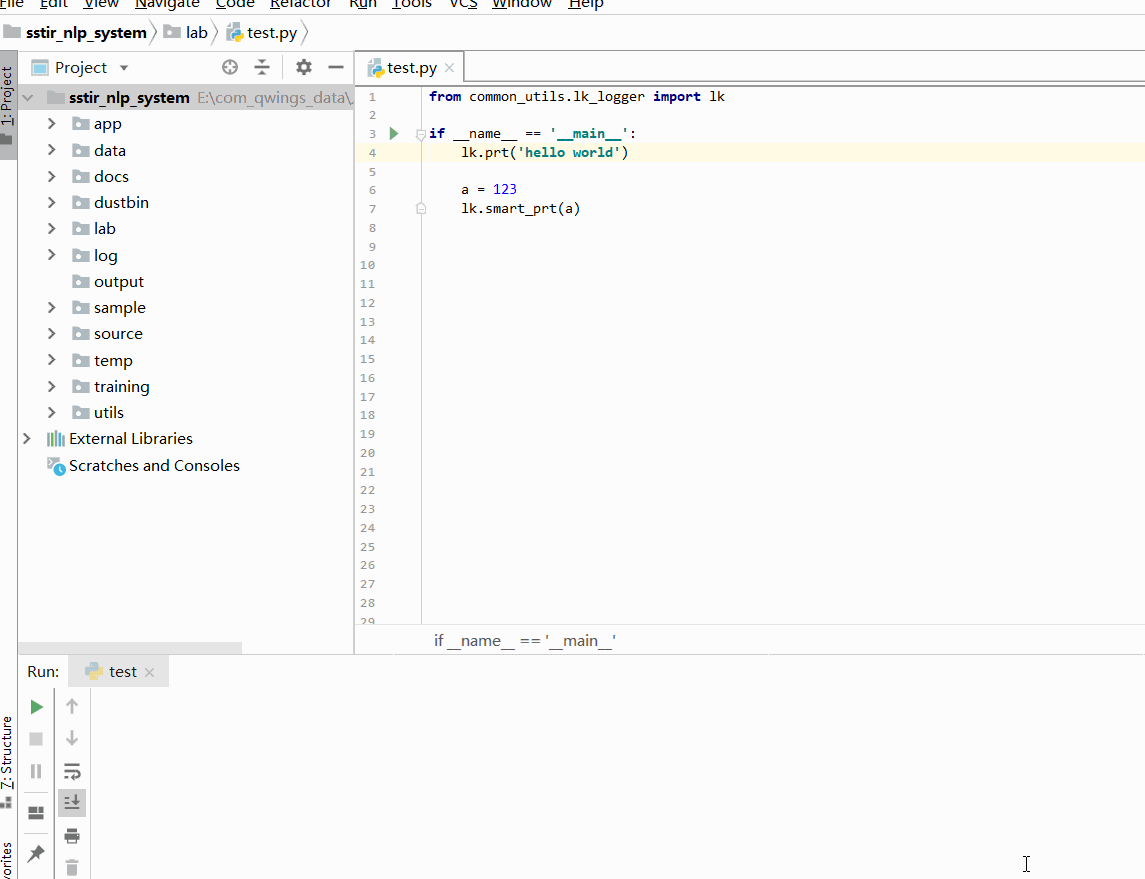Open the Refactor menu
This screenshot has height=879, width=1145.
point(300,4)
